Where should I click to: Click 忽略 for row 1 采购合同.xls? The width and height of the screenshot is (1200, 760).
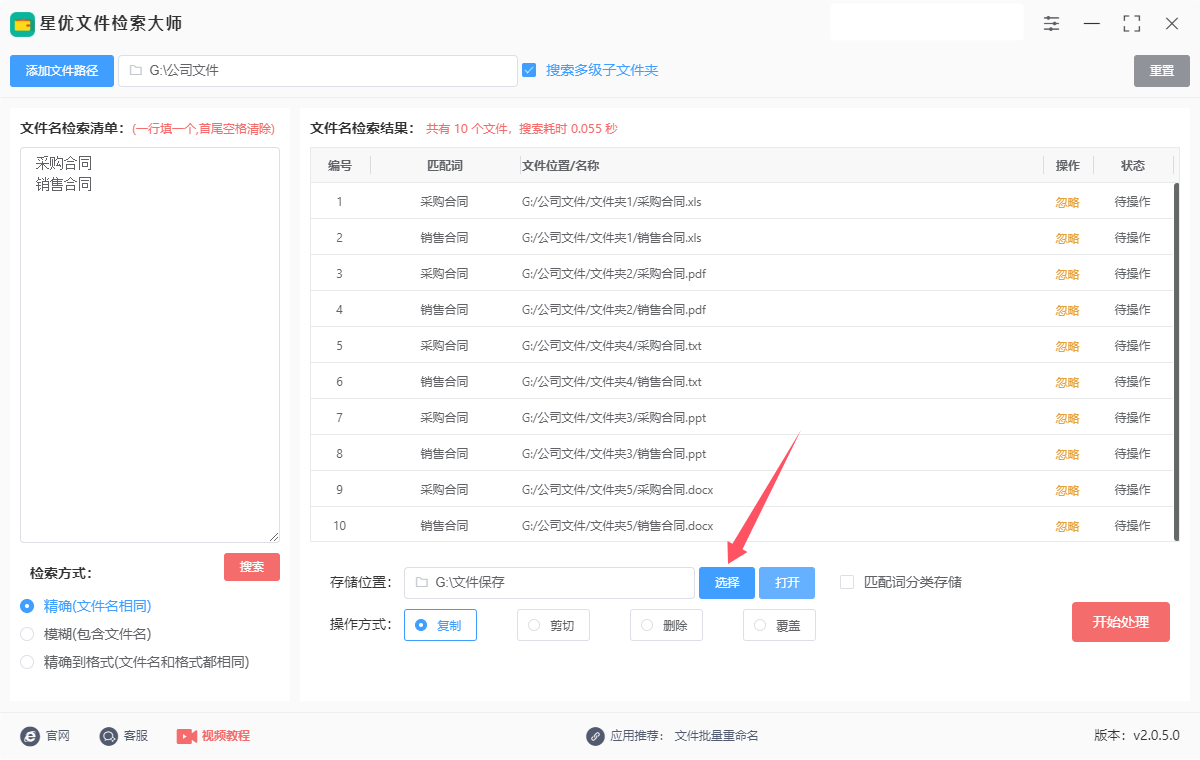coord(1068,202)
